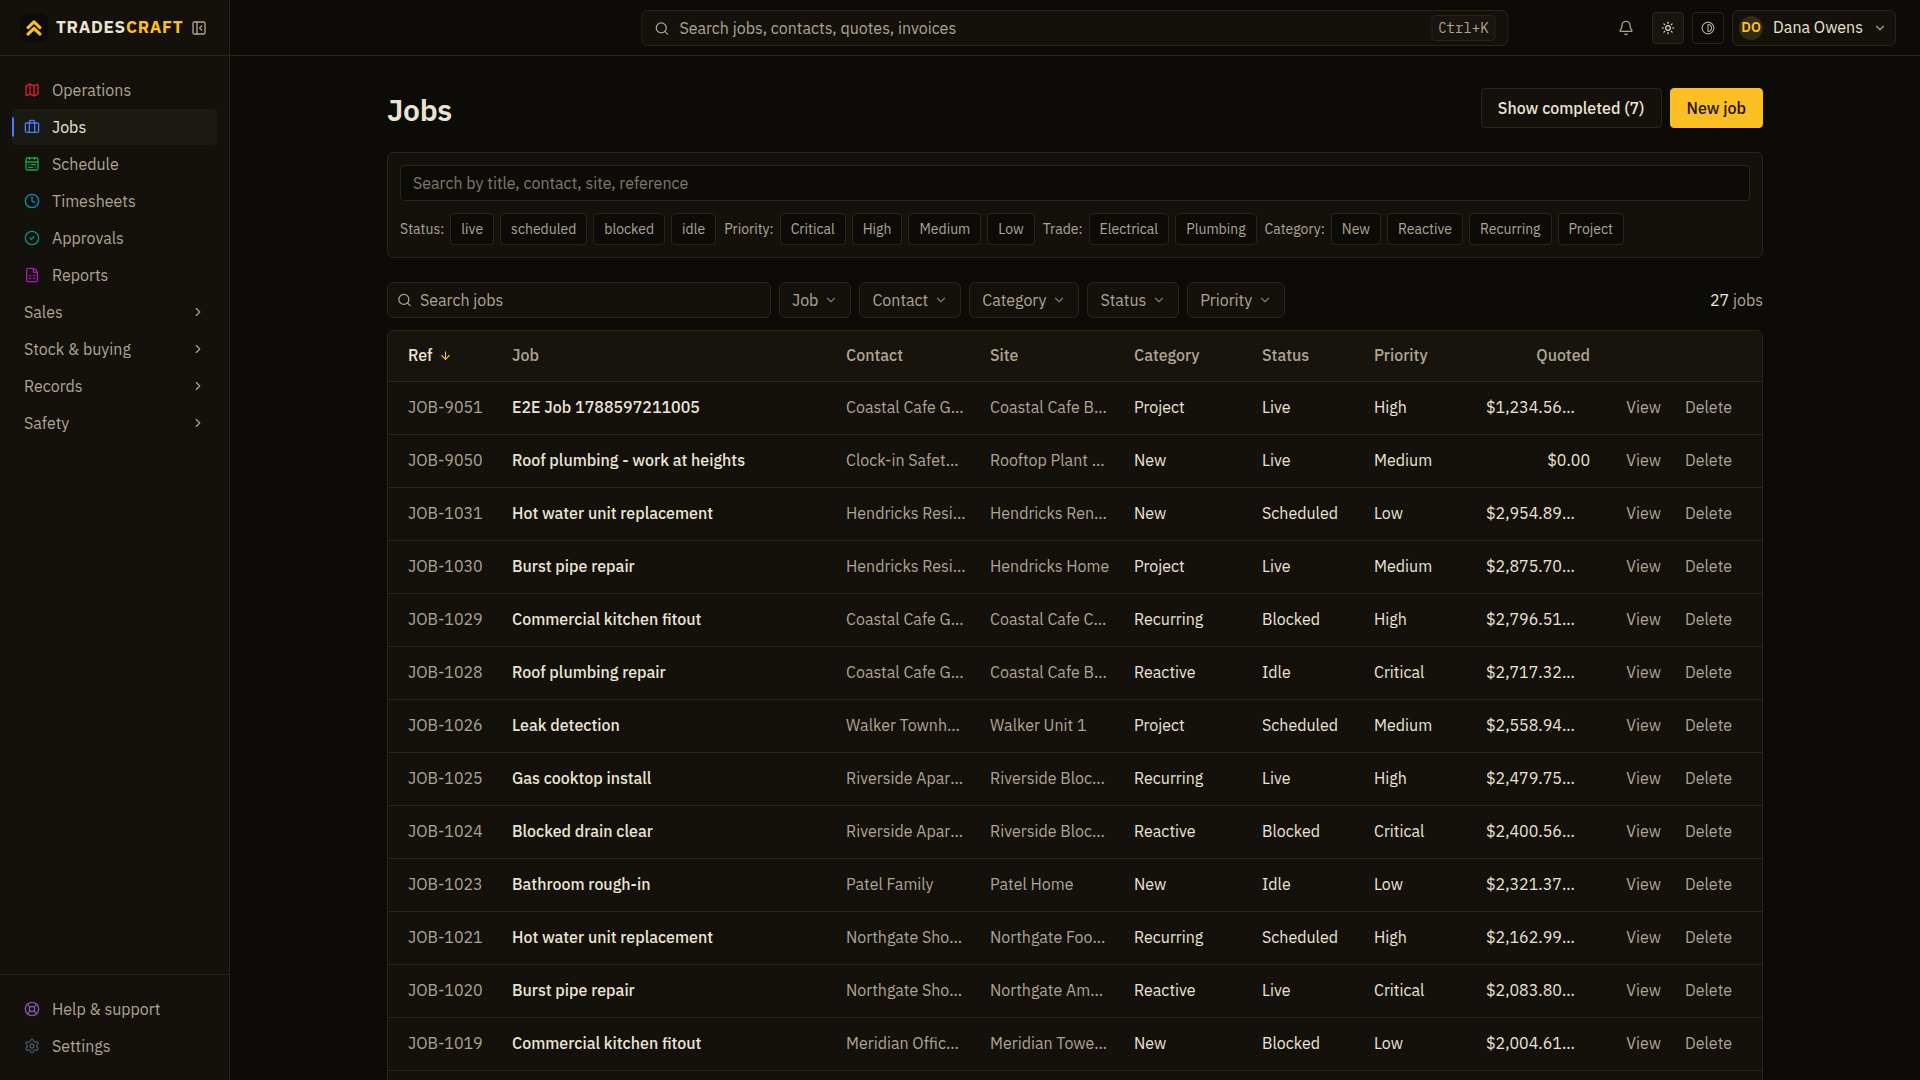1920x1080 pixels.
Task: Go to Timesheets in sidebar
Action: coord(114,201)
